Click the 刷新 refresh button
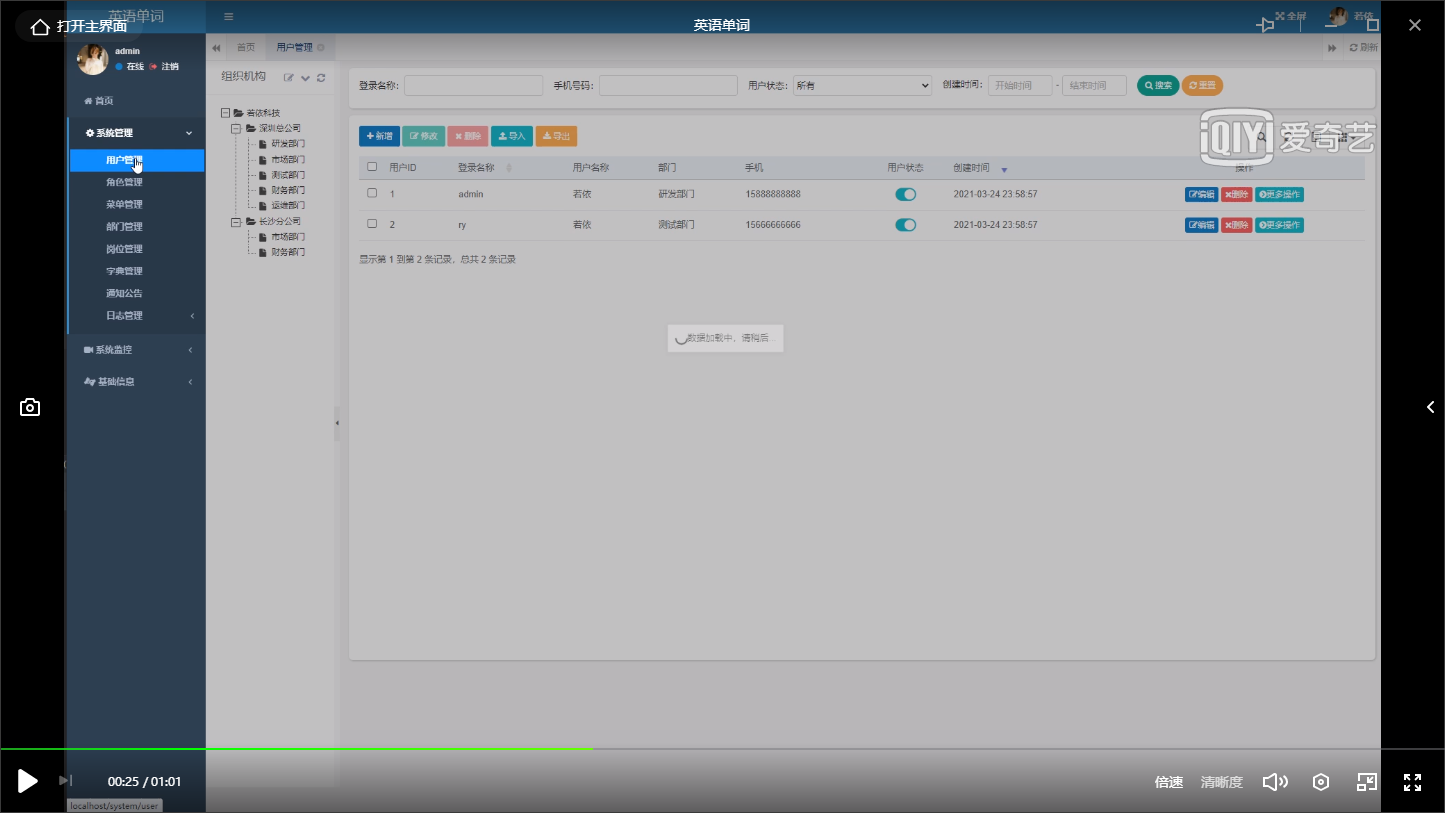Screen dimensions: 1445x813 1364,48
